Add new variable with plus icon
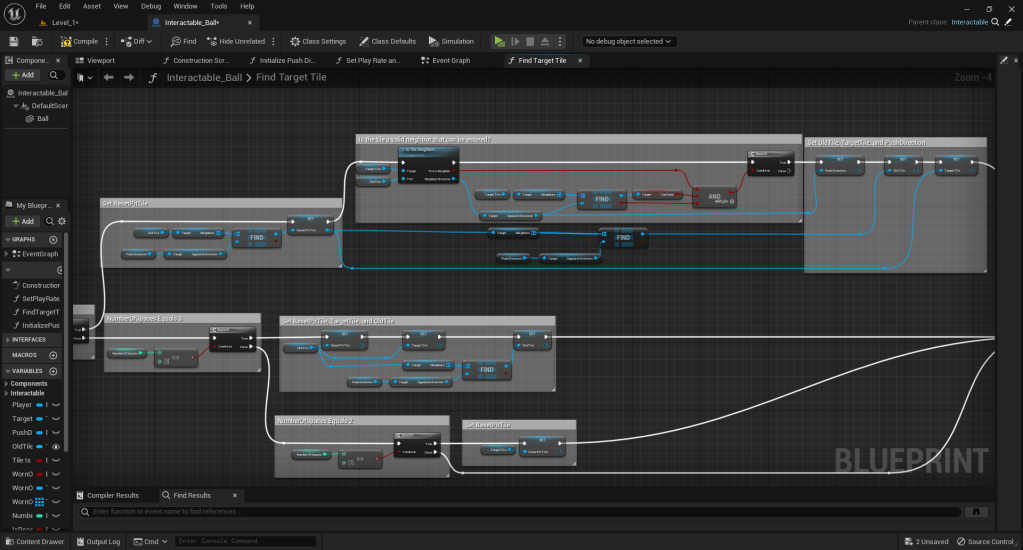Screen dimensions: 1023x550 click(53, 371)
